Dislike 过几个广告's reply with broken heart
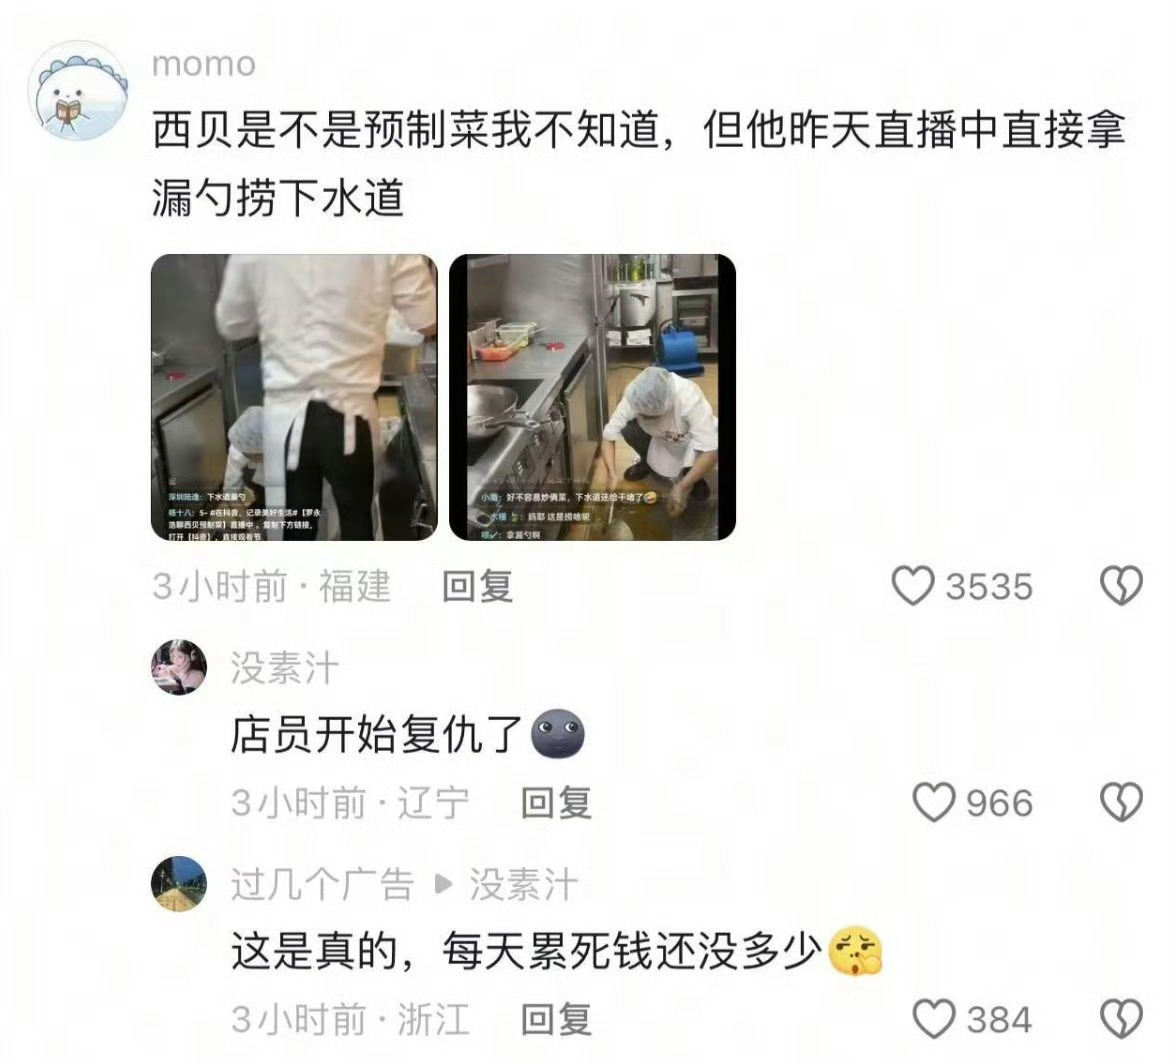Viewport: 1171px width, 1064px height. tap(1122, 1019)
